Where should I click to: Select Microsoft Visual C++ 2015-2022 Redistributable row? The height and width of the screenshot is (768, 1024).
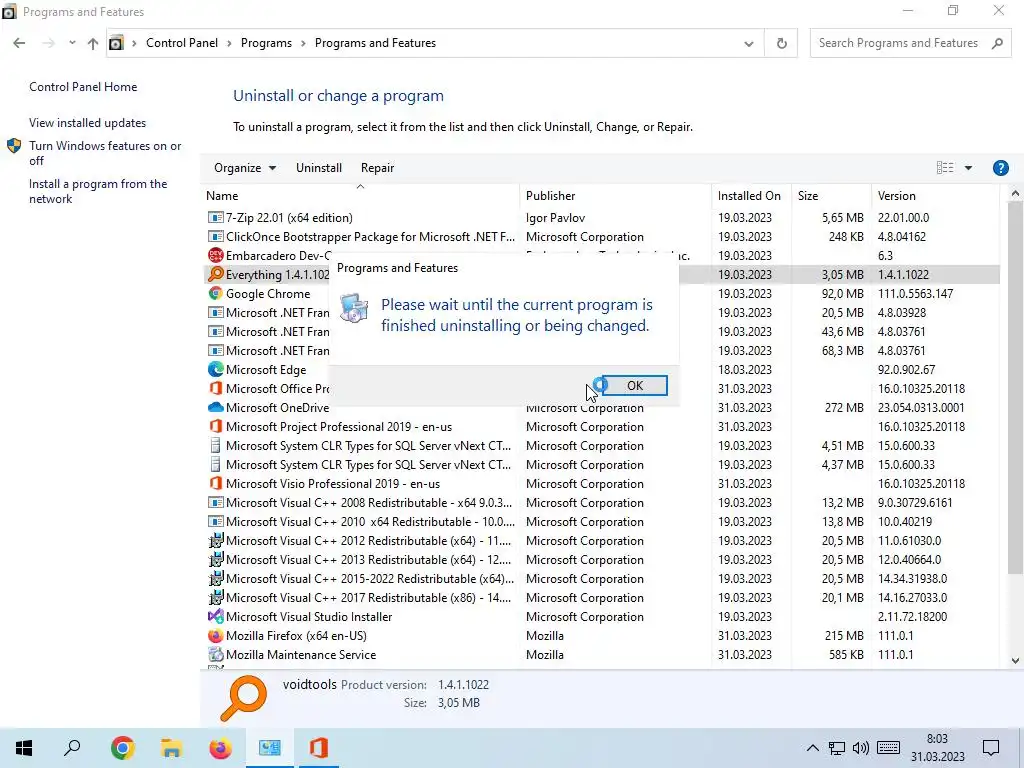pyautogui.click(x=602, y=579)
